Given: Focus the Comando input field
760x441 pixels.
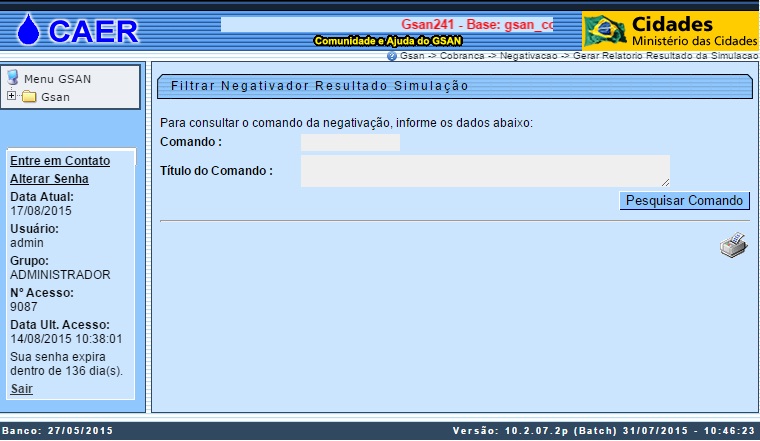Looking at the screenshot, I should tap(350, 142).
